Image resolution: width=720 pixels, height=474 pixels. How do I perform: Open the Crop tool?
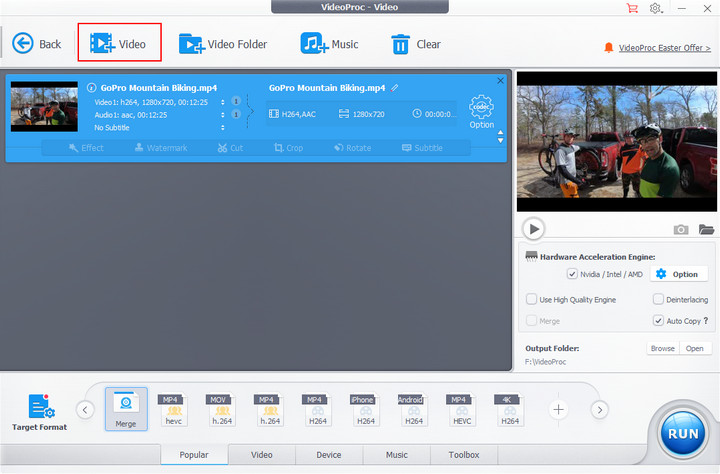tap(288, 147)
